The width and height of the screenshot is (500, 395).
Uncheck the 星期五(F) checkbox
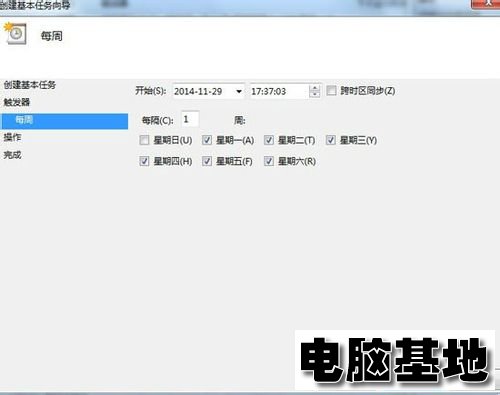[207, 161]
